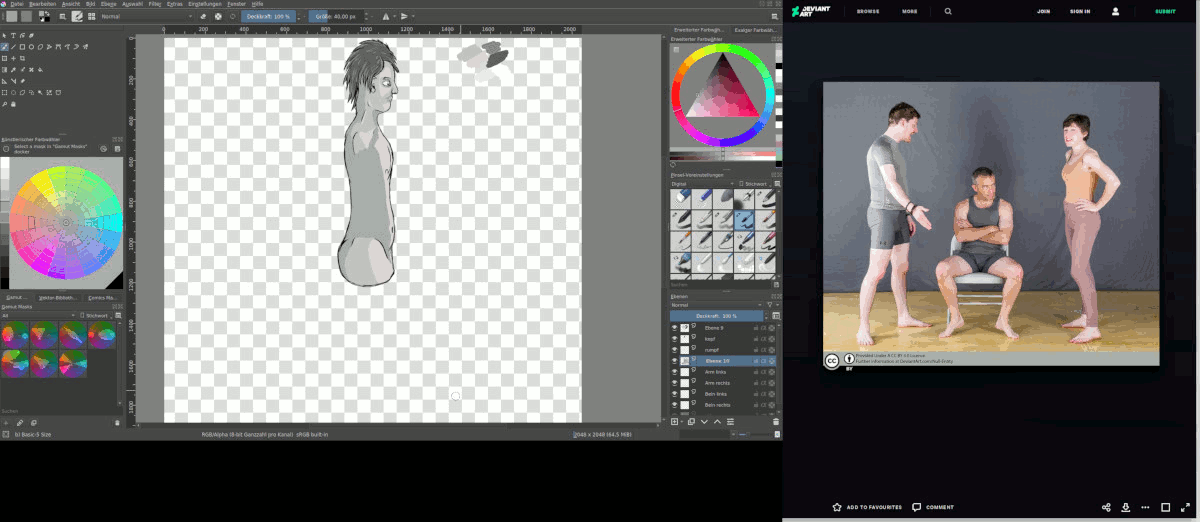Click the Deckkraft 100% opacity slider in toolbar

coord(269,17)
